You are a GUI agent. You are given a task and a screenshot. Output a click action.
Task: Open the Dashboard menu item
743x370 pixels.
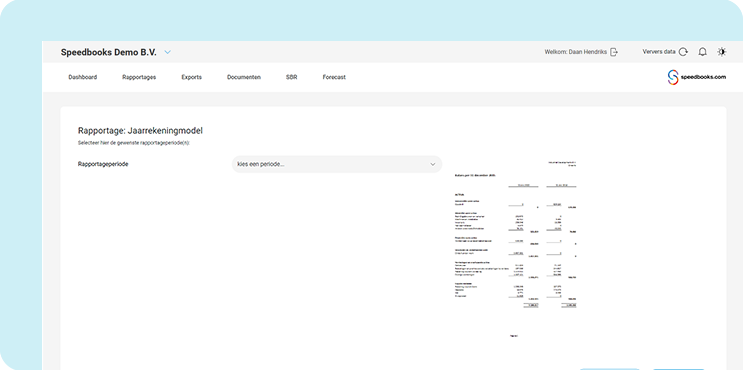83,77
